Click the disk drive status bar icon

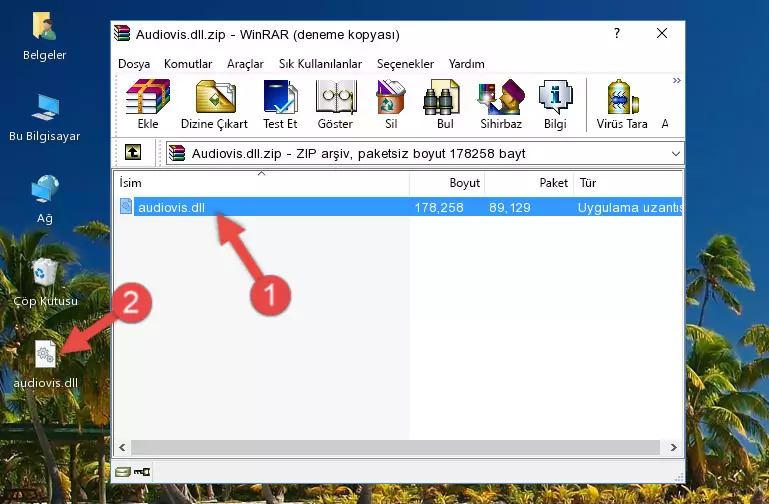point(123,472)
